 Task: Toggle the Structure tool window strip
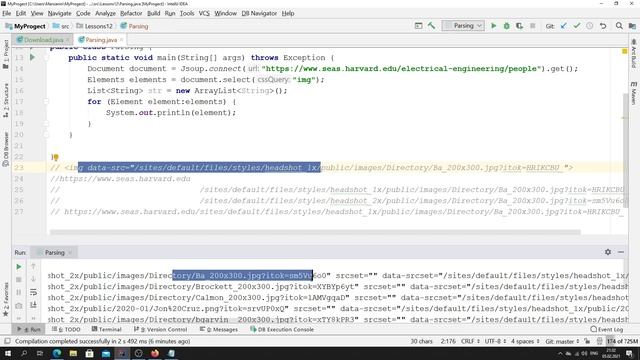[x=6, y=100]
